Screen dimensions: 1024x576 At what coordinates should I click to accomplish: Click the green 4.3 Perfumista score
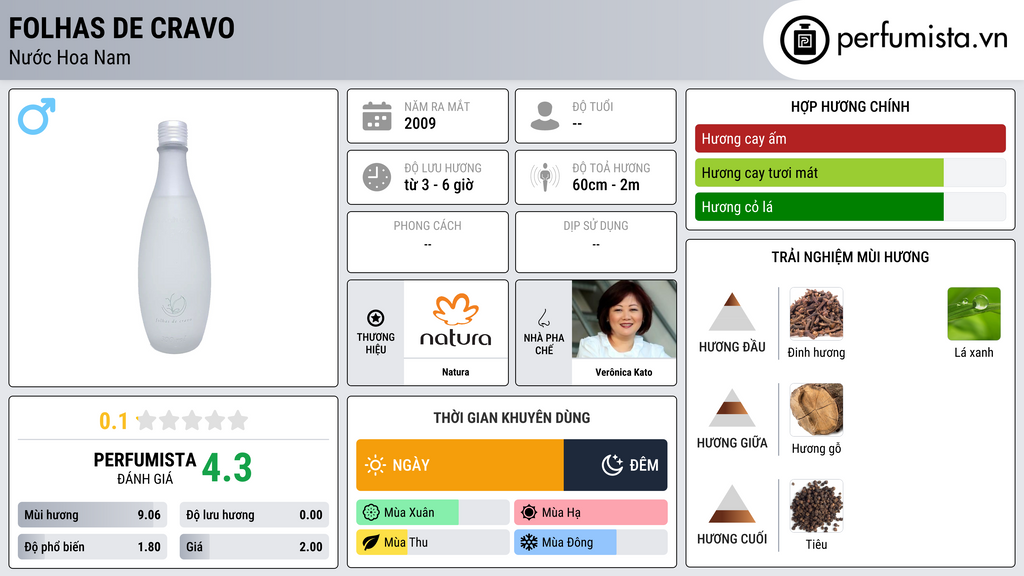tap(227, 468)
